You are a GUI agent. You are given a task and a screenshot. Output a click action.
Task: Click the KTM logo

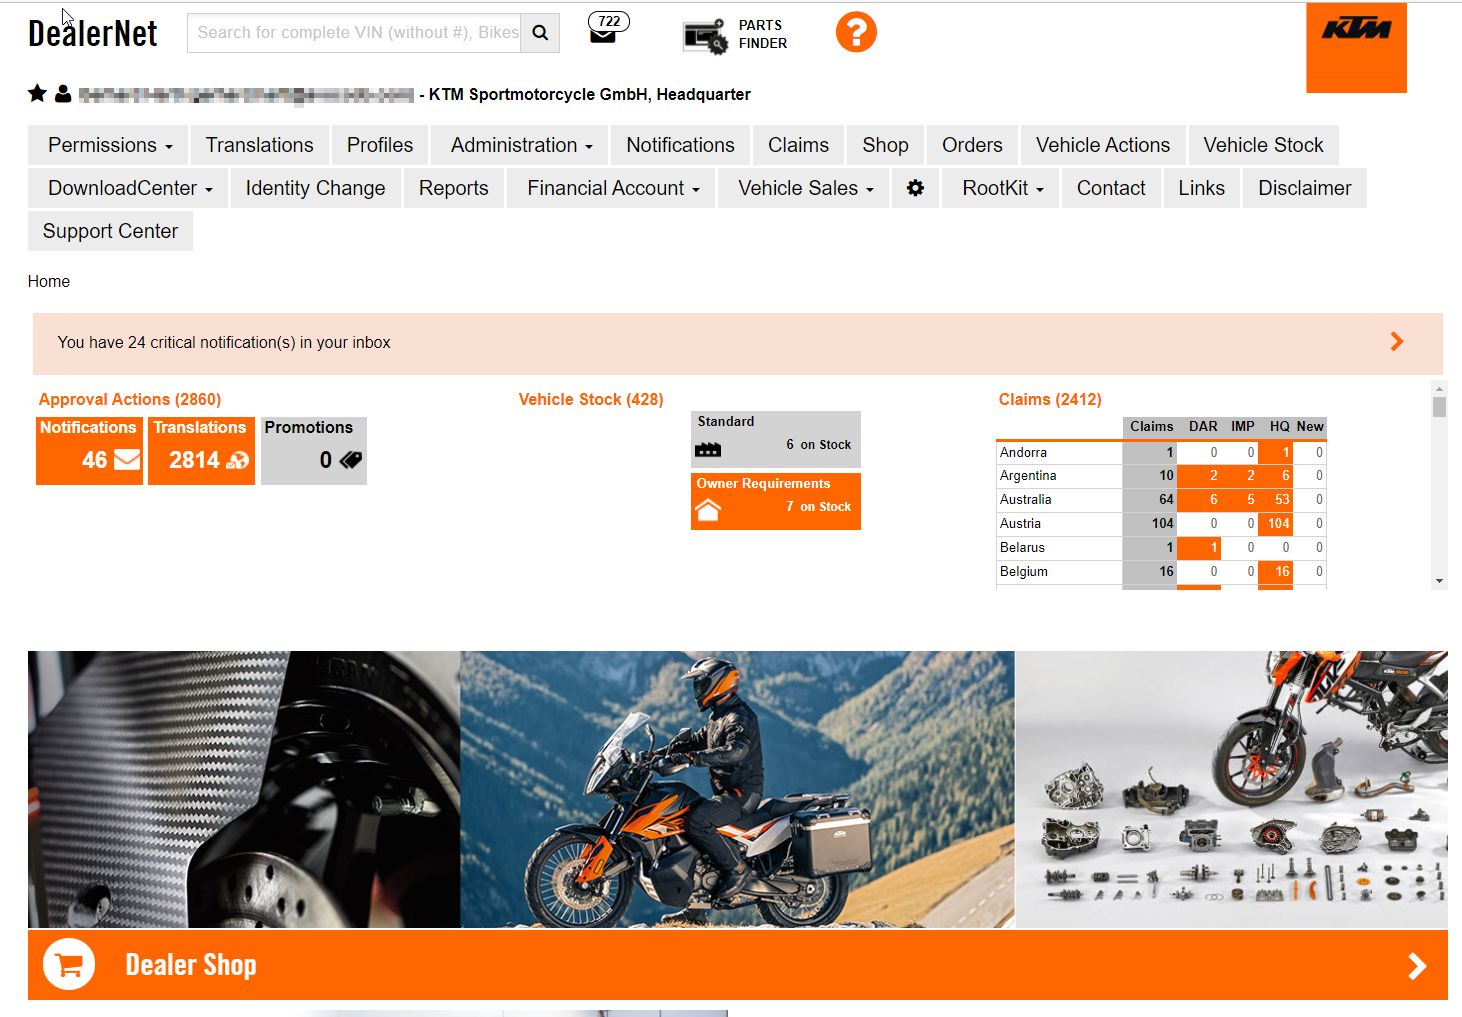click(1356, 47)
